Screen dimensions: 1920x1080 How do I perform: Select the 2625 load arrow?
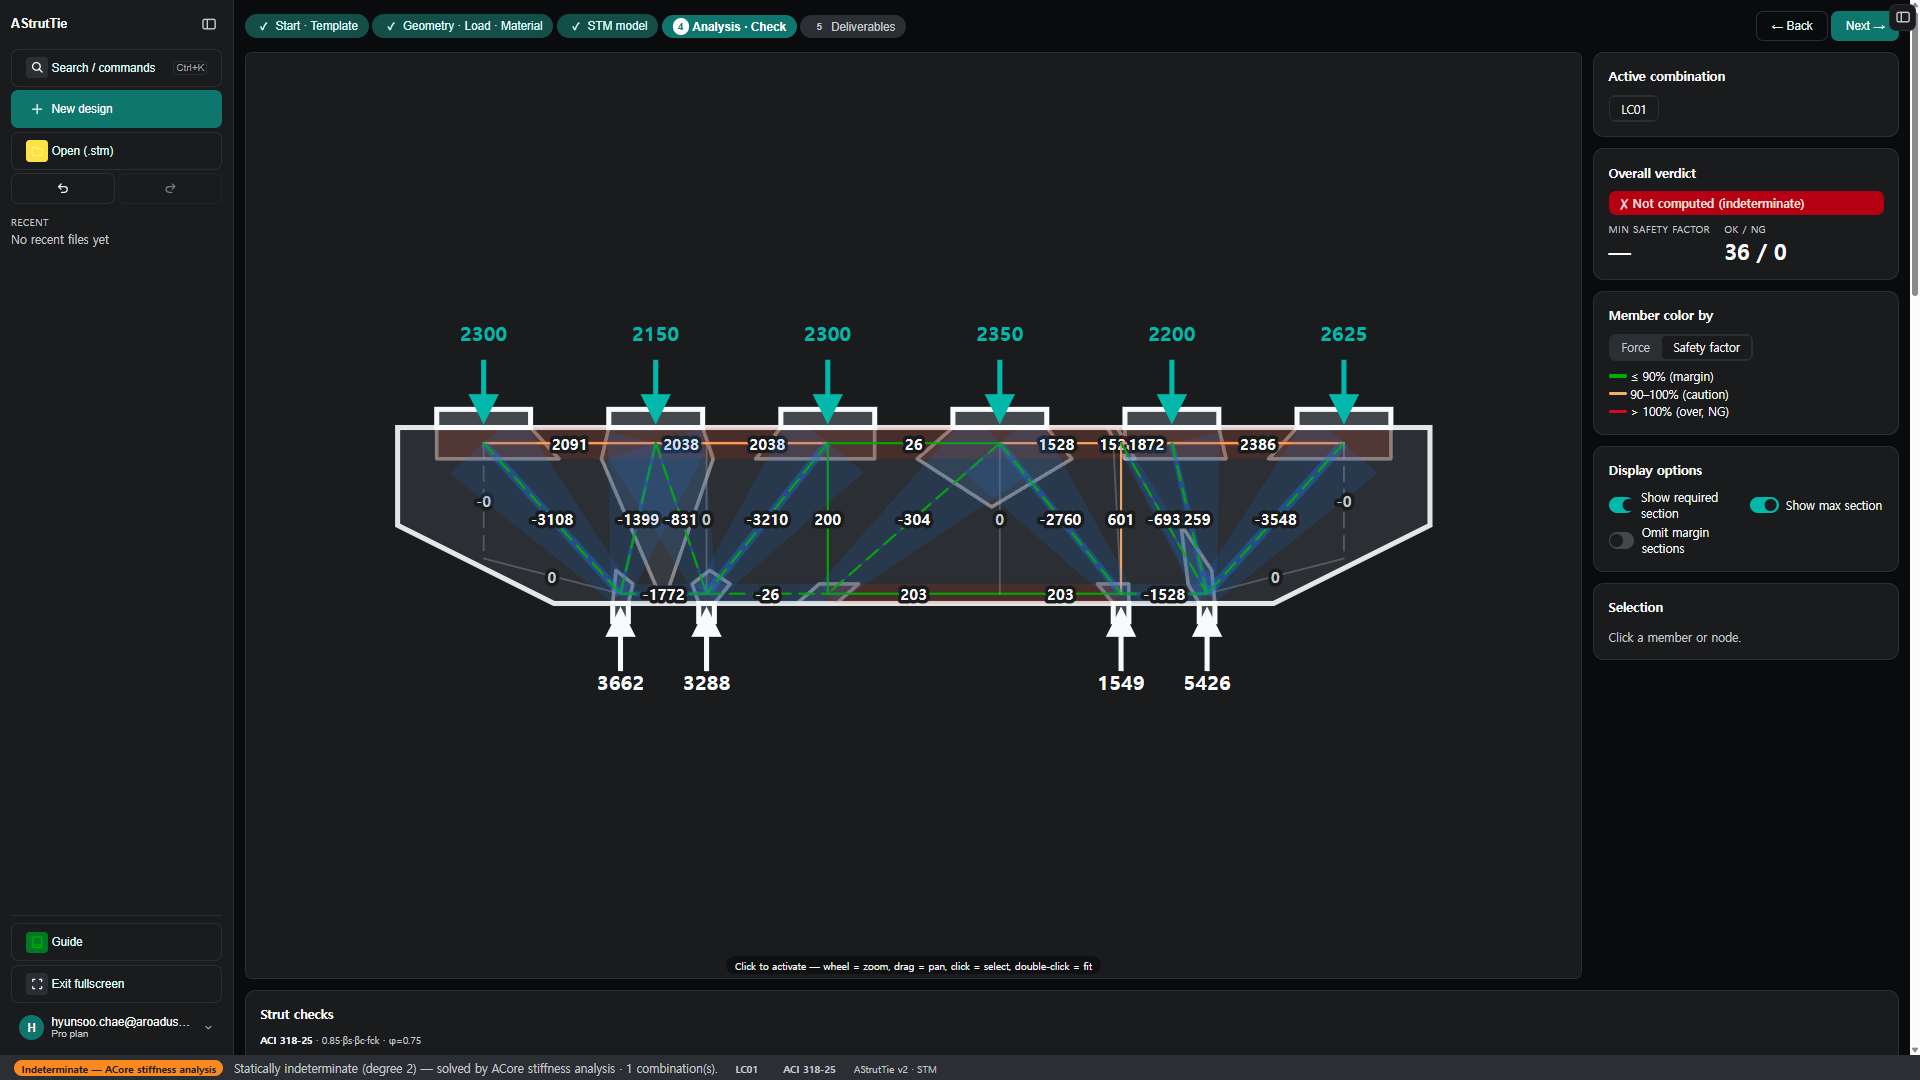click(x=1343, y=390)
